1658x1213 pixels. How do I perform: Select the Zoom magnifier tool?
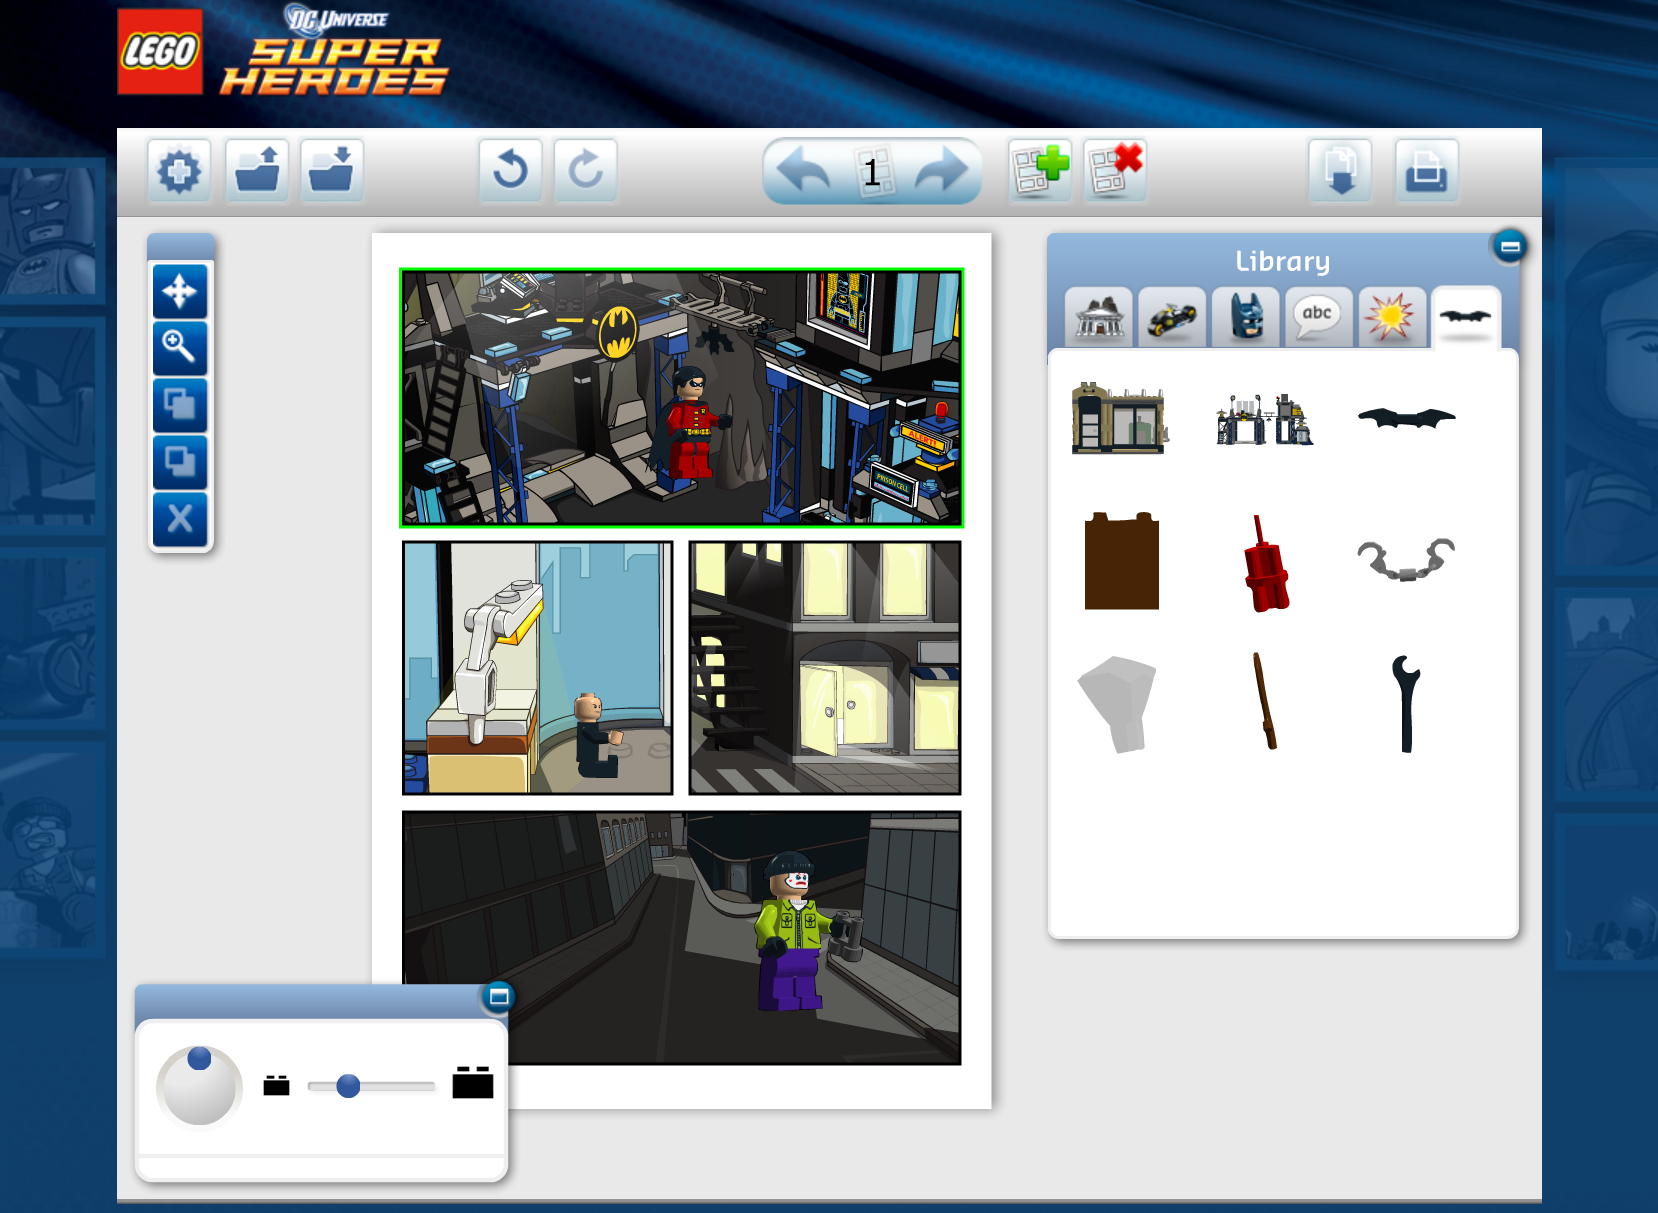[x=180, y=348]
